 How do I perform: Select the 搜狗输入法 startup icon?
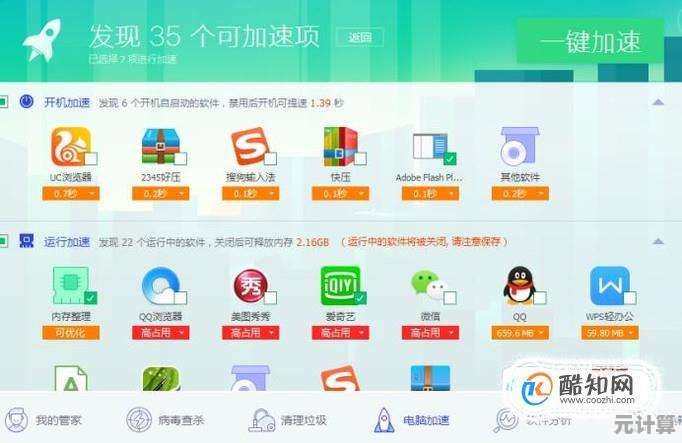point(249,147)
